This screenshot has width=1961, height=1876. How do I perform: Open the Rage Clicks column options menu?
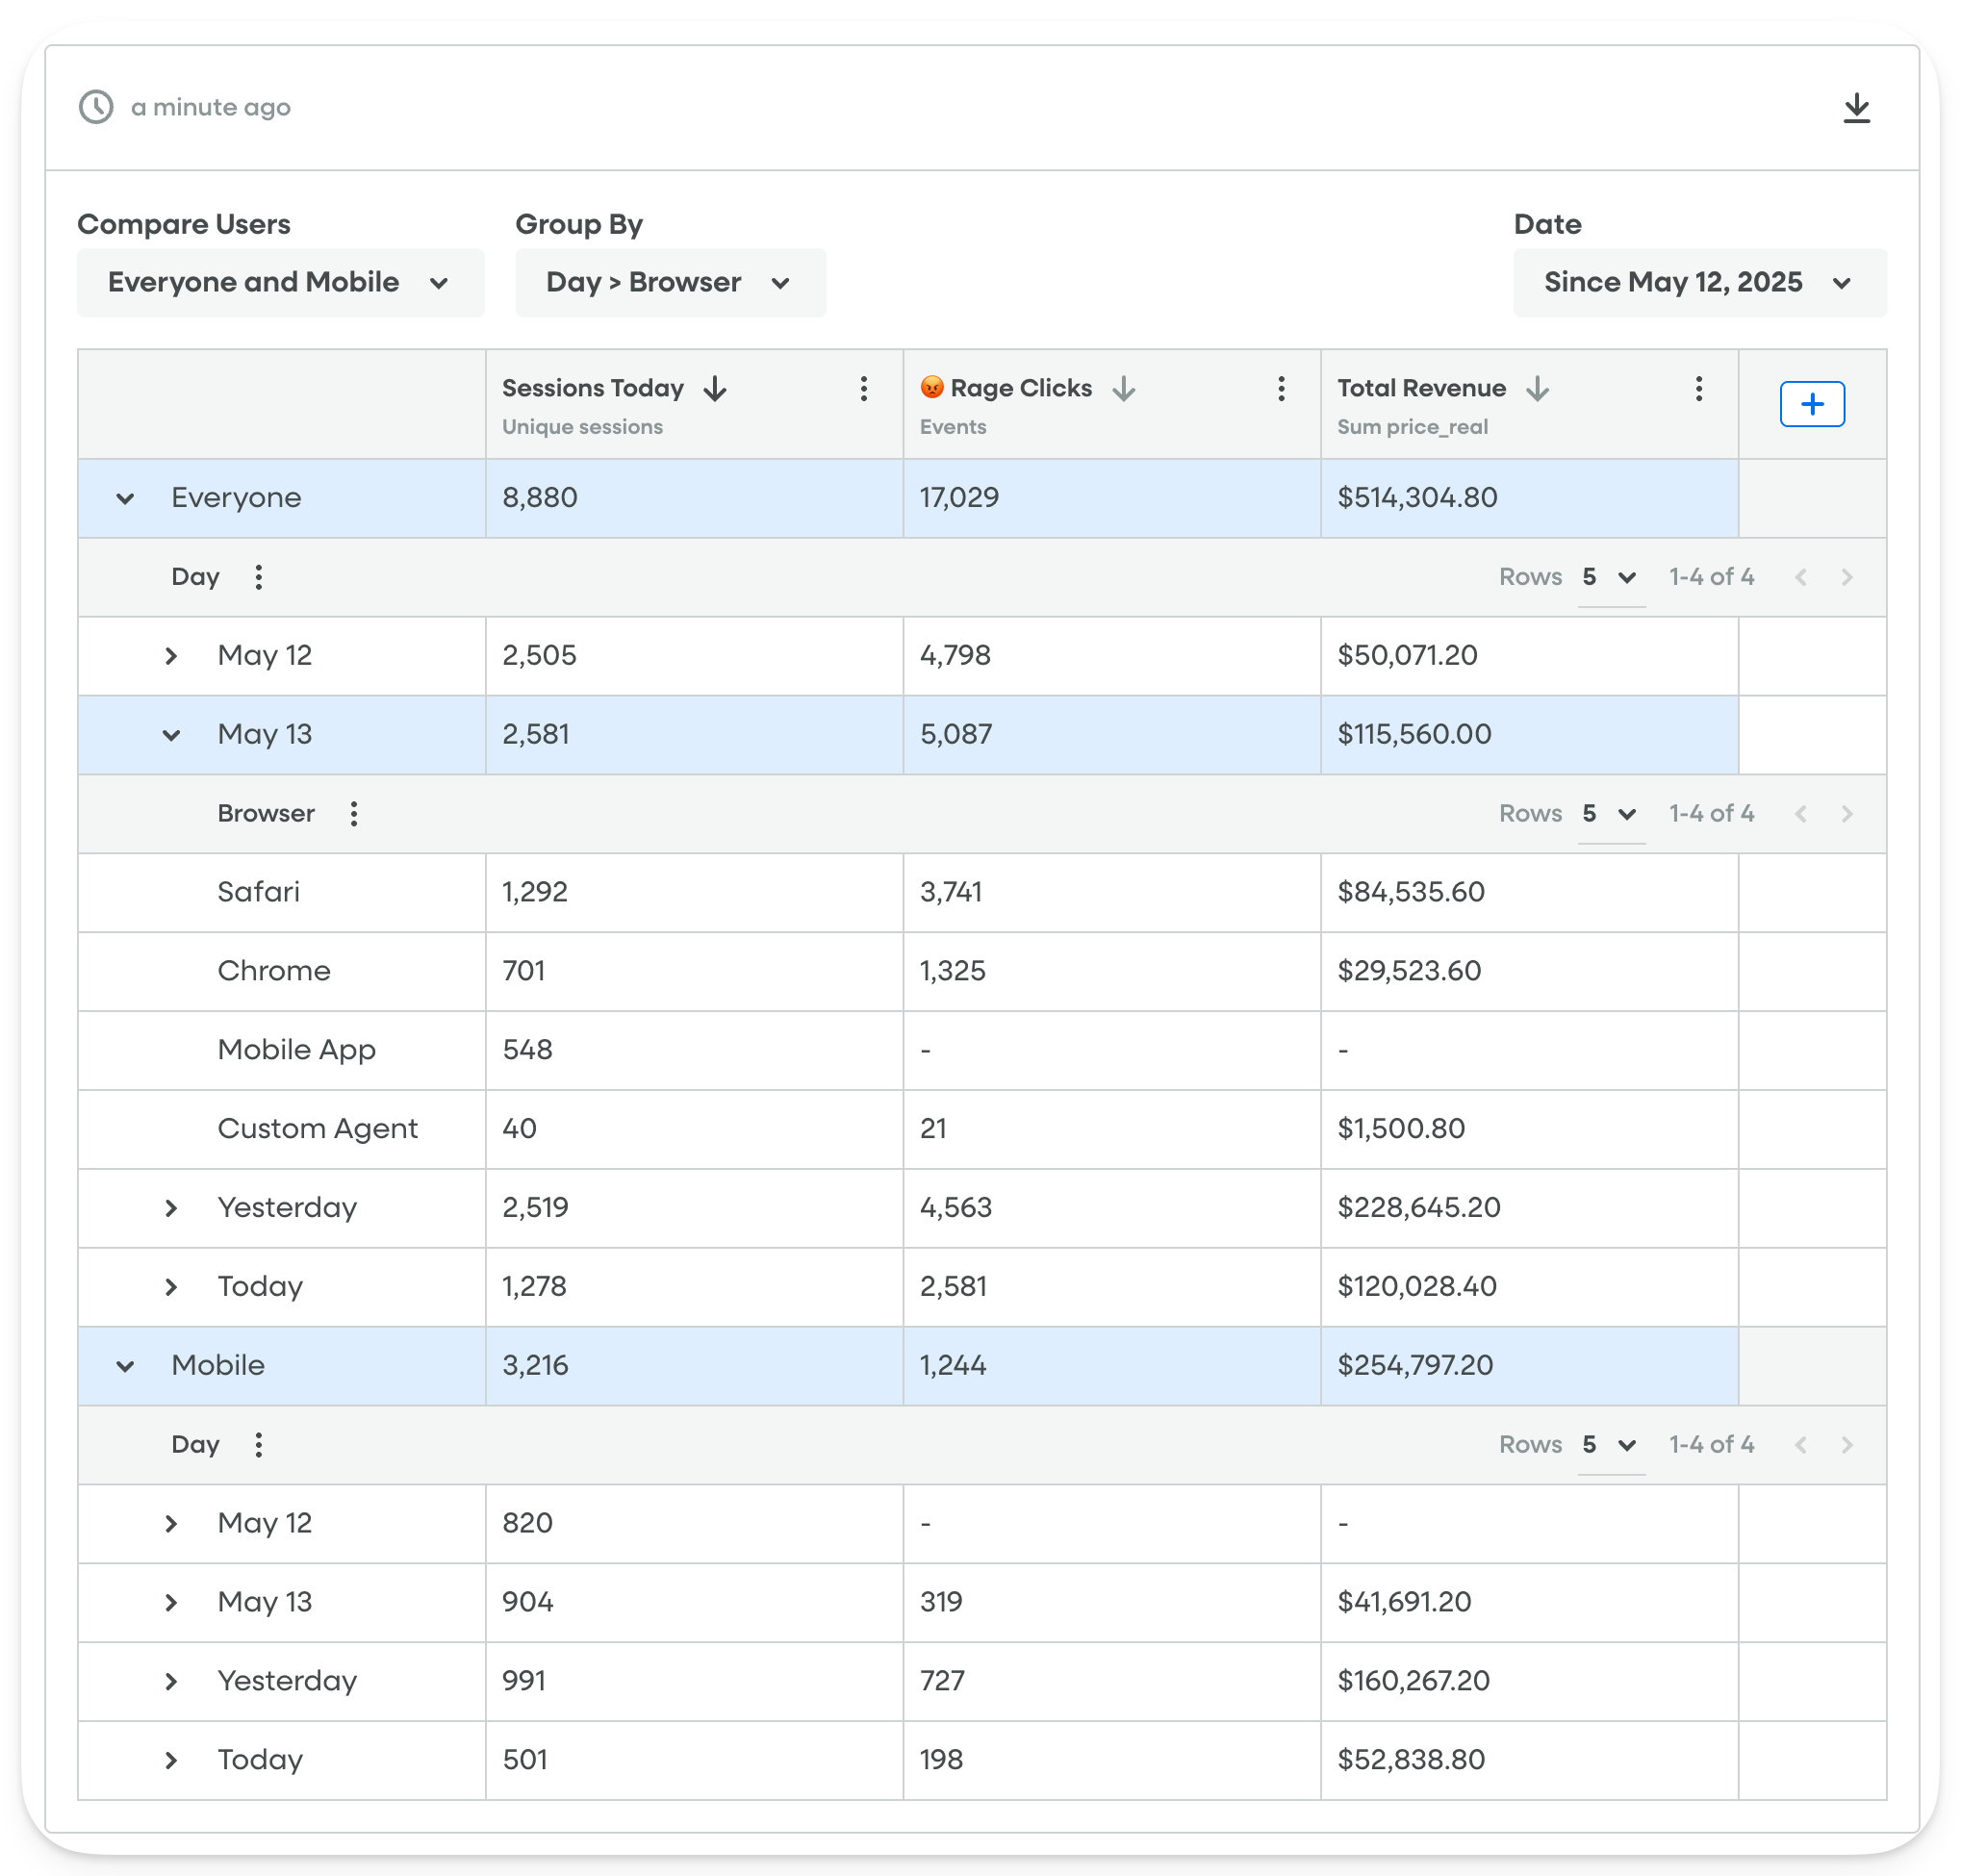tap(1280, 389)
